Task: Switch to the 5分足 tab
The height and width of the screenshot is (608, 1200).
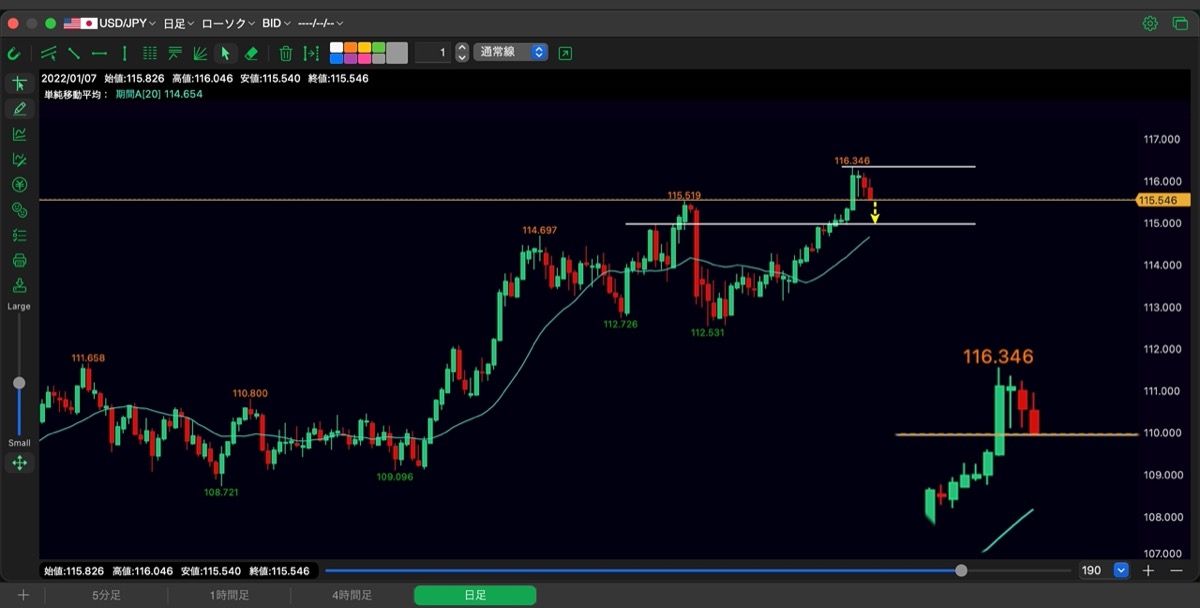Action: [x=107, y=596]
